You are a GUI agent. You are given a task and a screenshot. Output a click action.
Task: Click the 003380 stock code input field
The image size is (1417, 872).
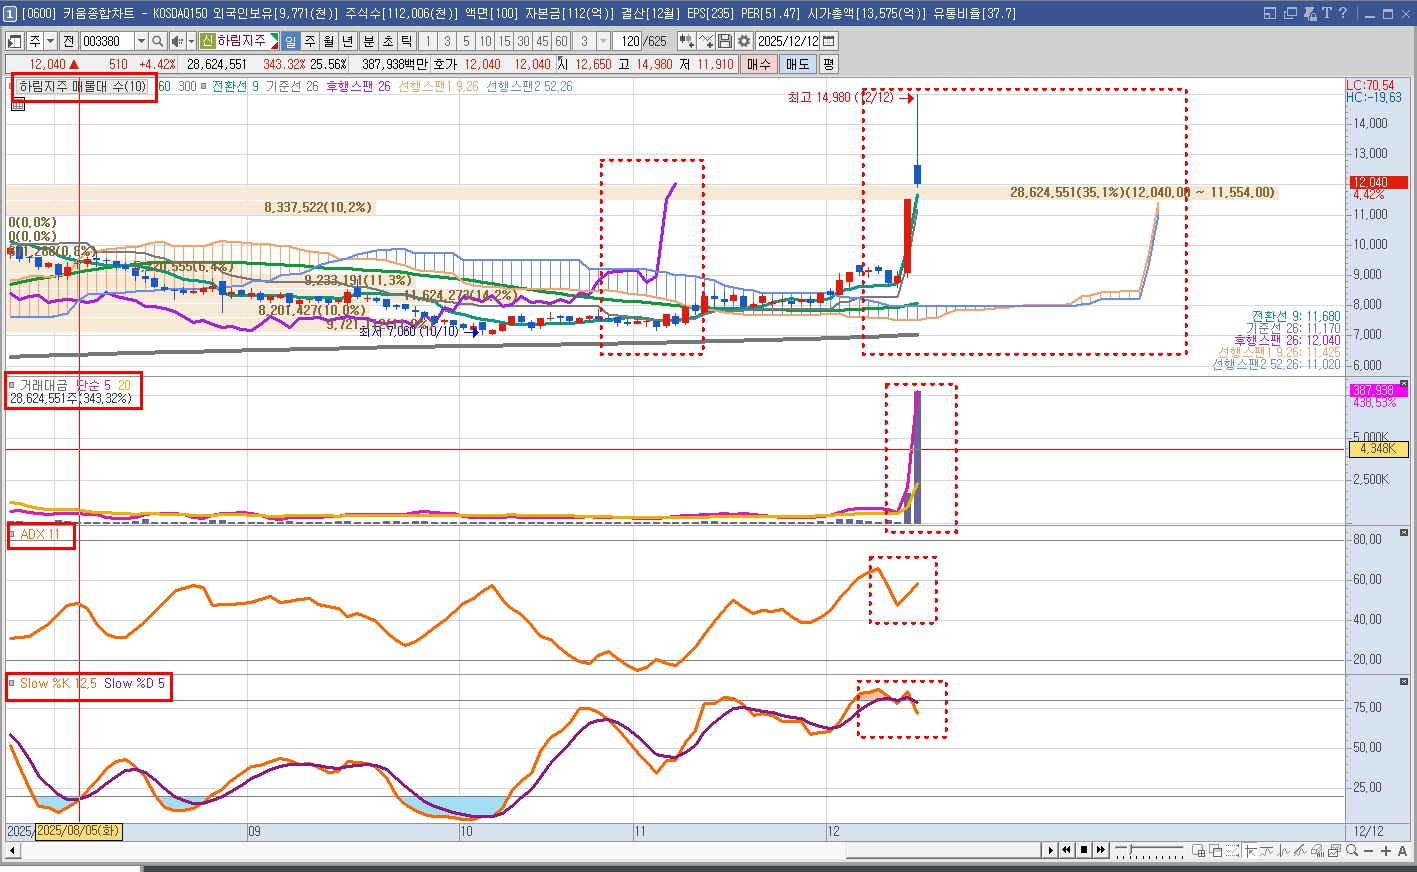[107, 41]
